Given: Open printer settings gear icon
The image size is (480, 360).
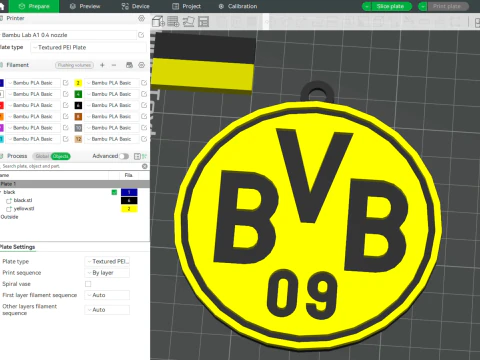Looking at the screenshot, I should [141, 18].
